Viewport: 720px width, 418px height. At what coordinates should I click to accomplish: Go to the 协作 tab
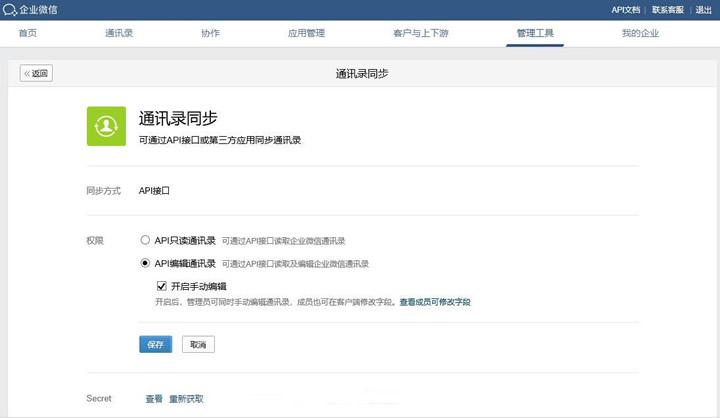tap(210, 33)
